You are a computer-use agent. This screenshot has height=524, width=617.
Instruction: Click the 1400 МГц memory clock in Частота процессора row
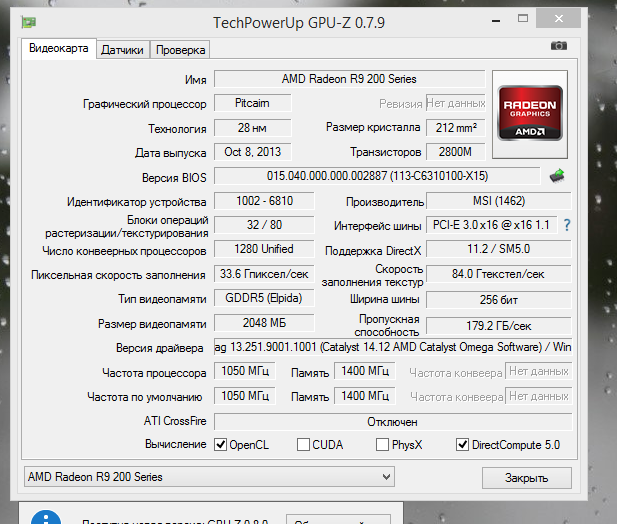click(x=365, y=371)
